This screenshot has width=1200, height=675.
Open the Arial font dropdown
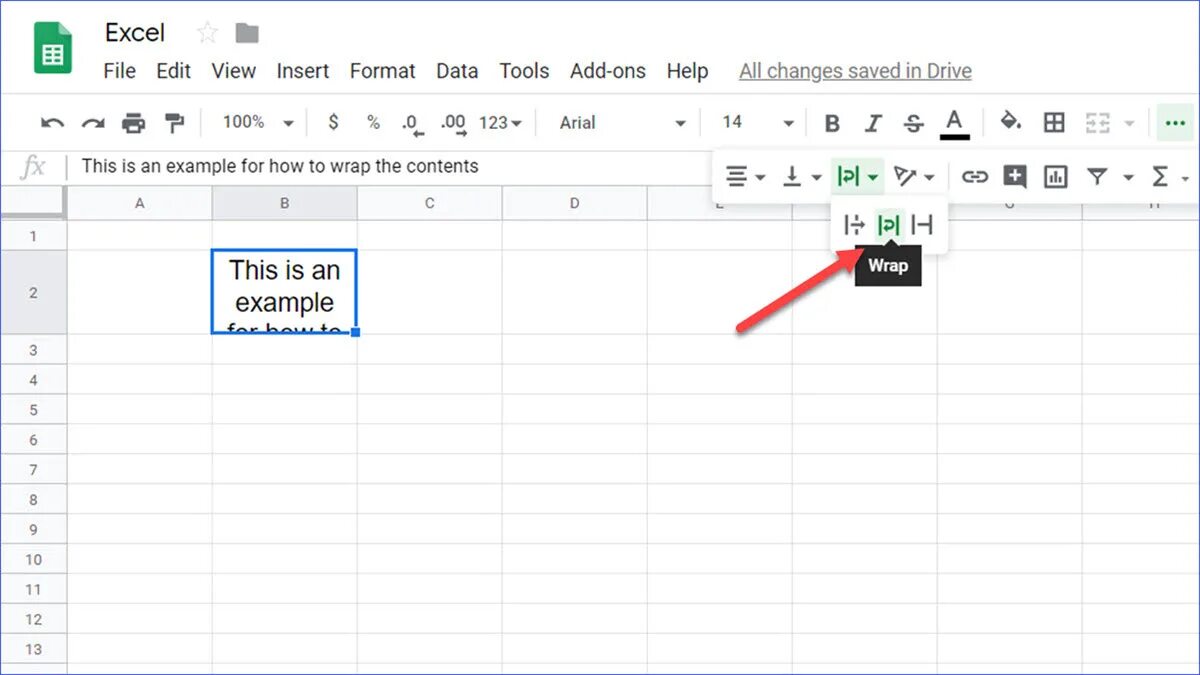pyautogui.click(x=623, y=123)
